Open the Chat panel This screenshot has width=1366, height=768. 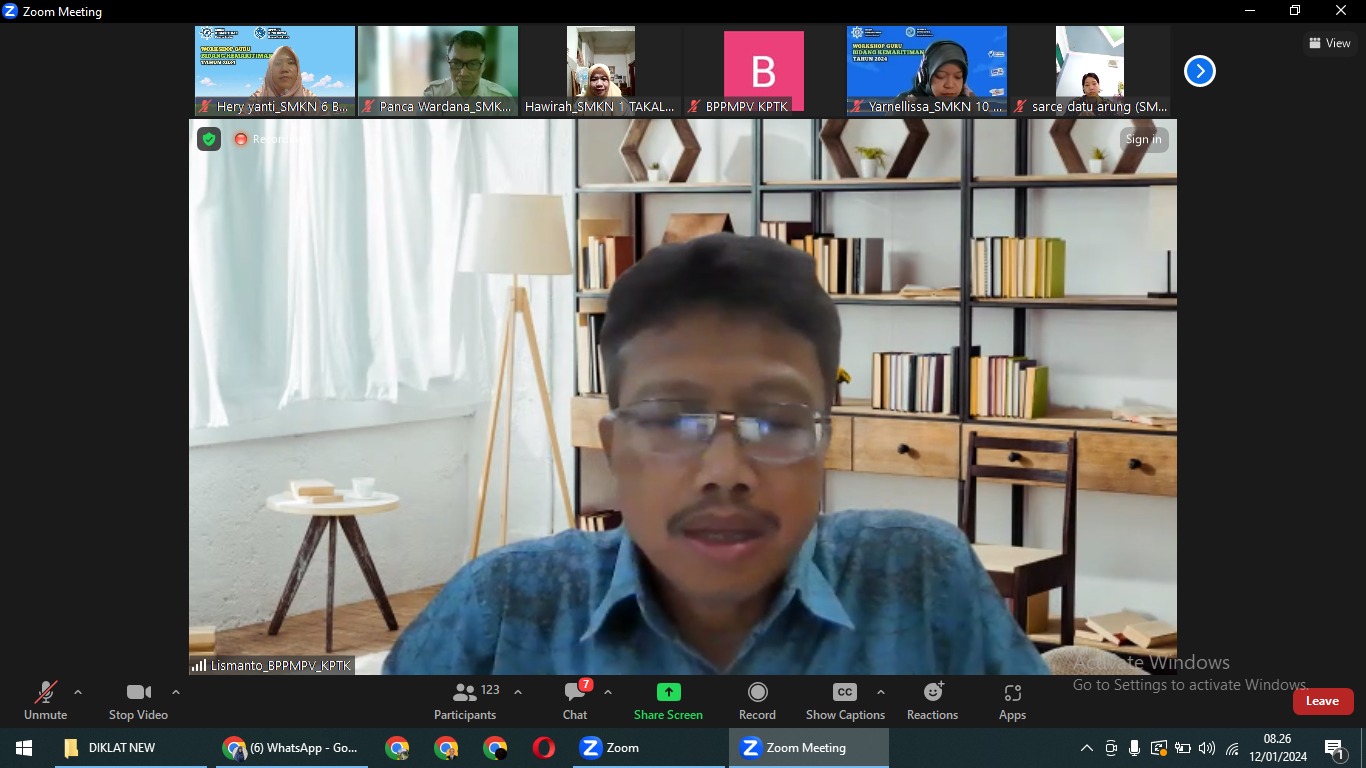[x=575, y=700]
